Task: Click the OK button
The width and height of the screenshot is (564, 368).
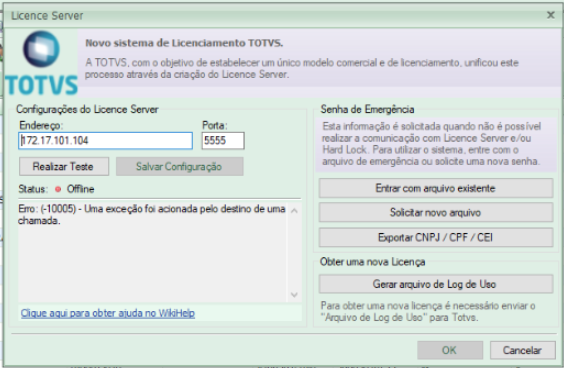Action: [450, 350]
